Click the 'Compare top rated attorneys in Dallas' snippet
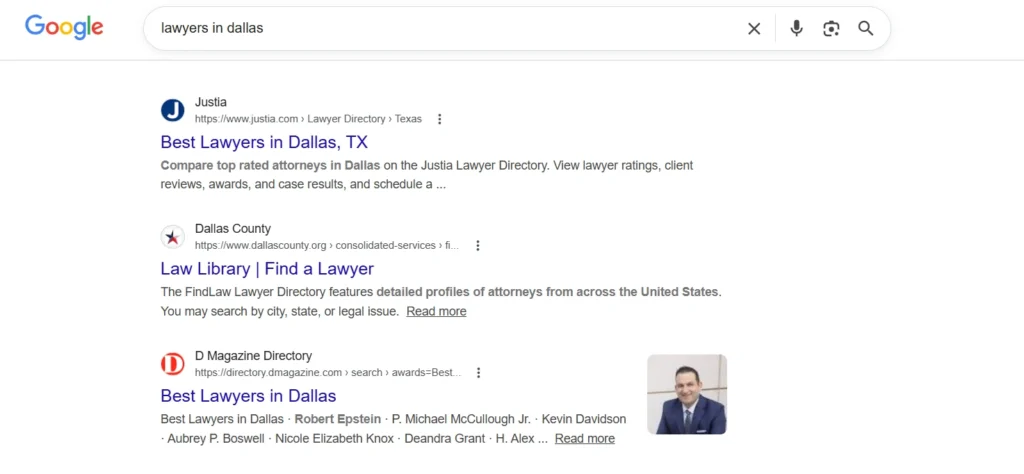The width and height of the screenshot is (1024, 474). click(270, 165)
